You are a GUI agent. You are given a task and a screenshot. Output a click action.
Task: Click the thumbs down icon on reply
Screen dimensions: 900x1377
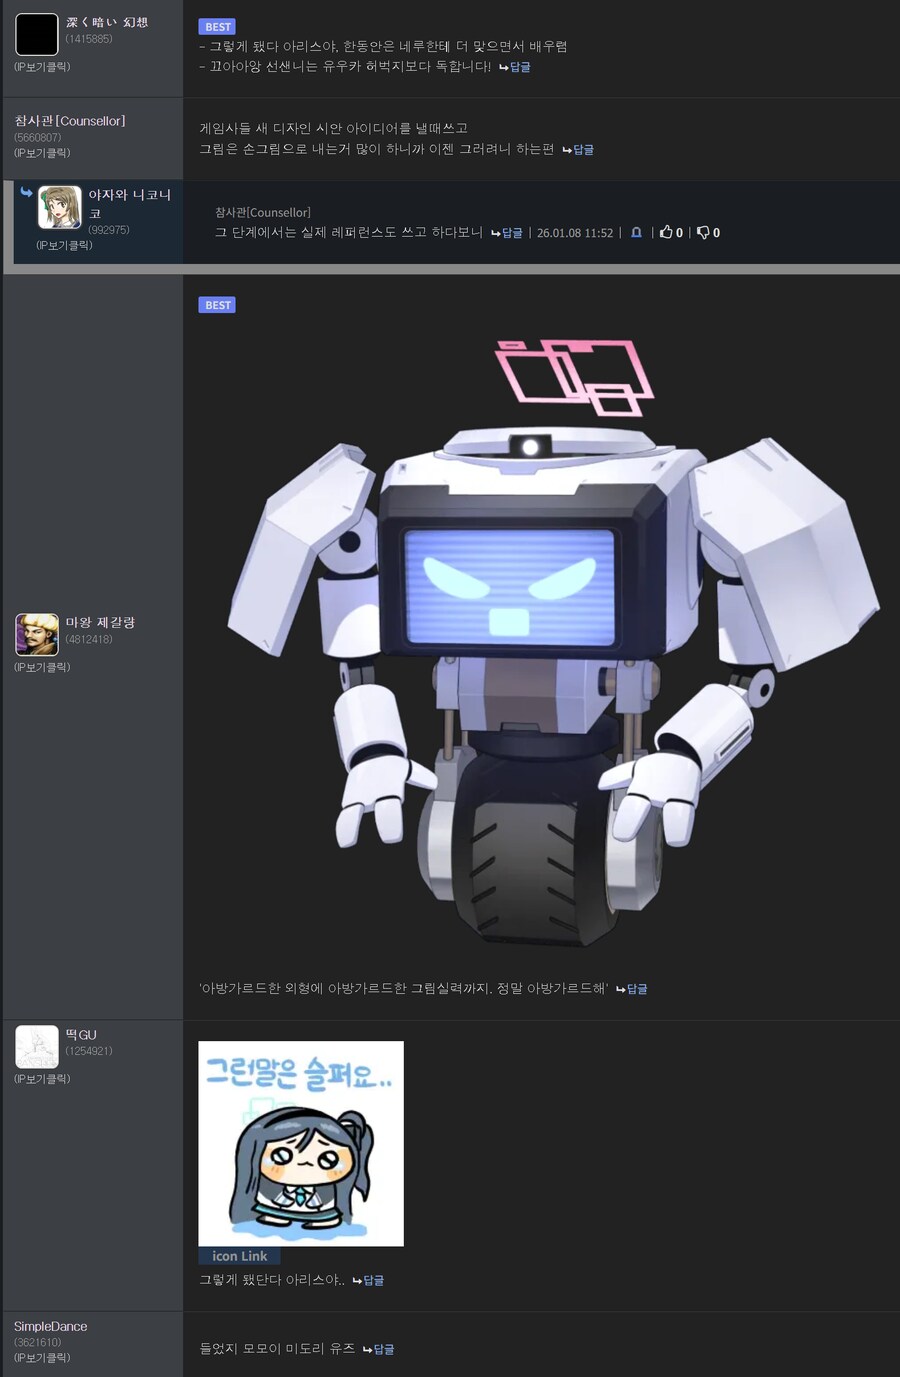coord(703,233)
